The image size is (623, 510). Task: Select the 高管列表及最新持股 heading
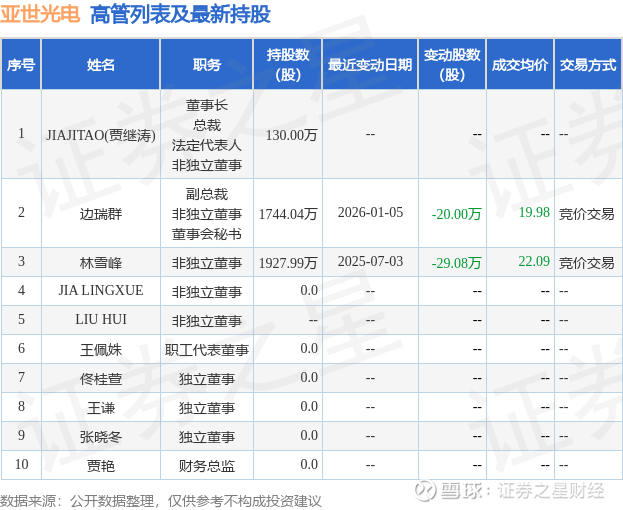click(x=180, y=15)
